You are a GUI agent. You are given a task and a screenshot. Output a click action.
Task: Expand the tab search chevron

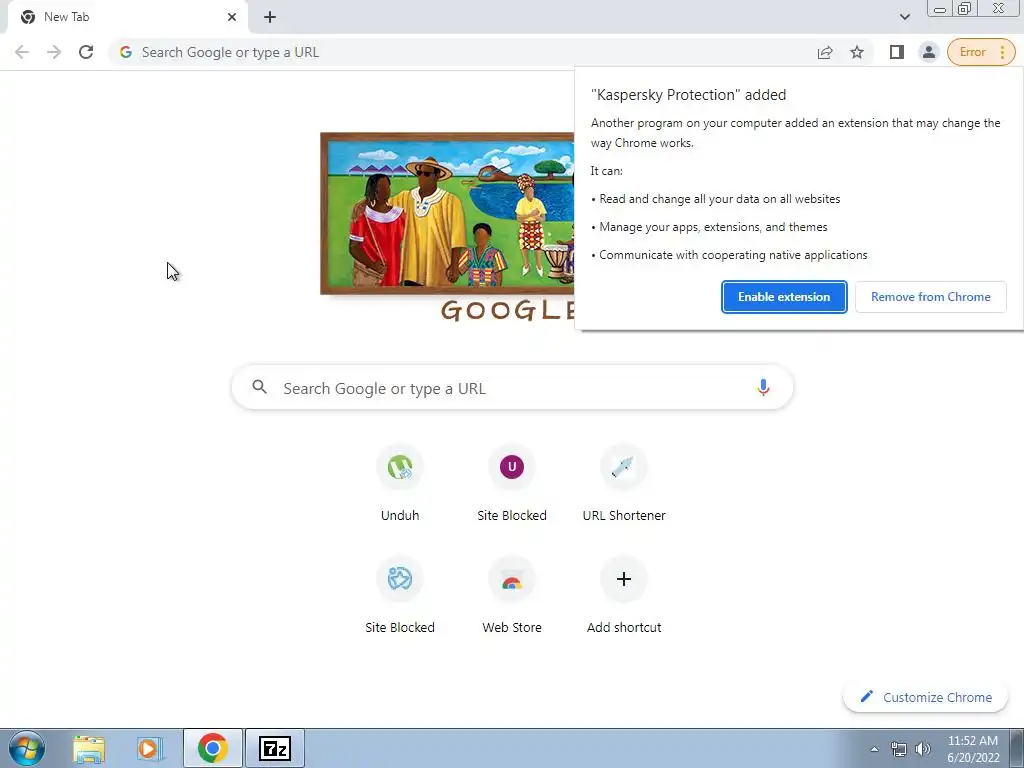point(904,17)
